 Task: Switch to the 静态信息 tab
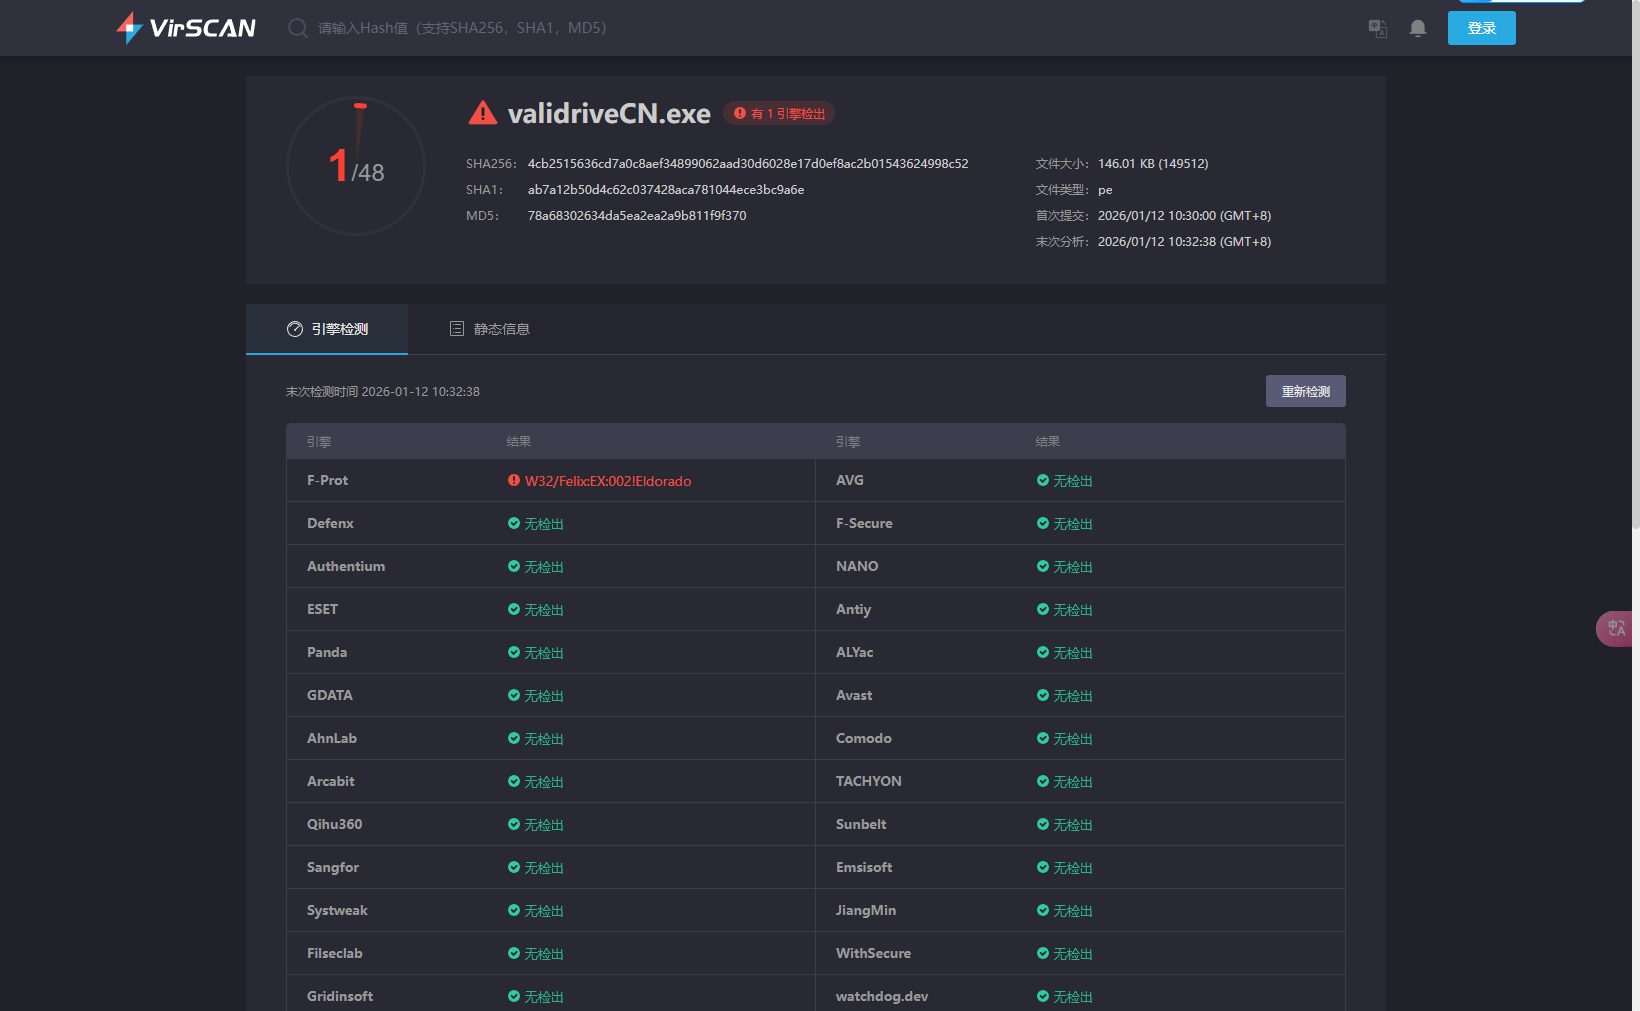pyautogui.click(x=489, y=329)
